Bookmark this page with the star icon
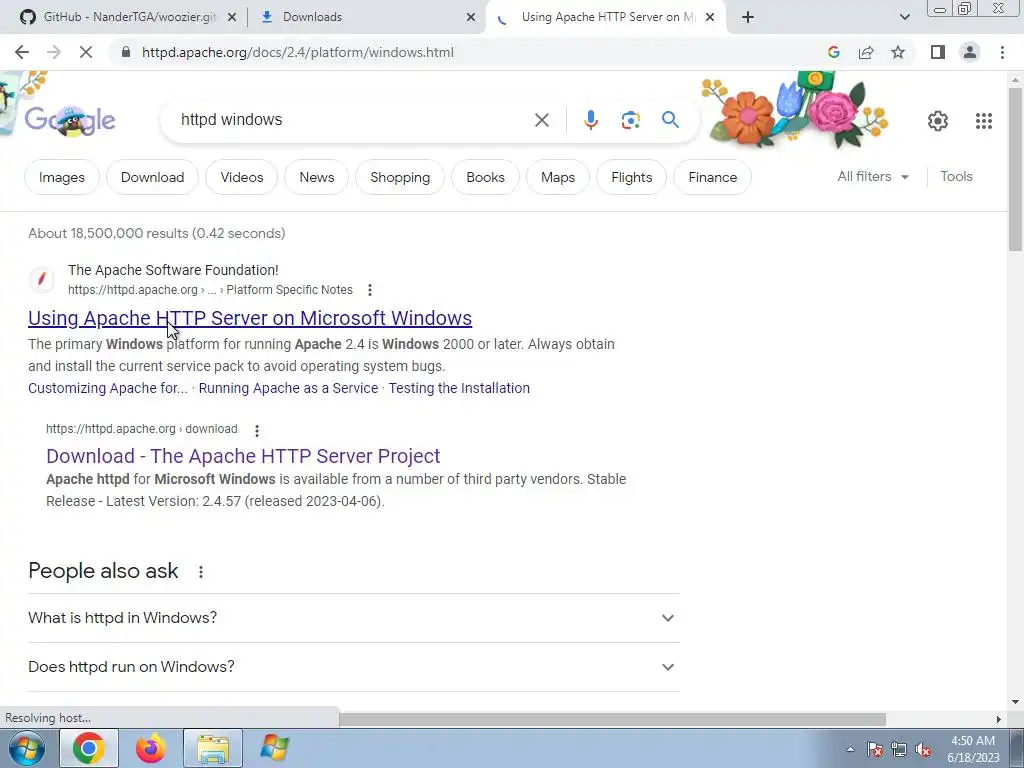The width and height of the screenshot is (1024, 768). pyautogui.click(x=899, y=52)
